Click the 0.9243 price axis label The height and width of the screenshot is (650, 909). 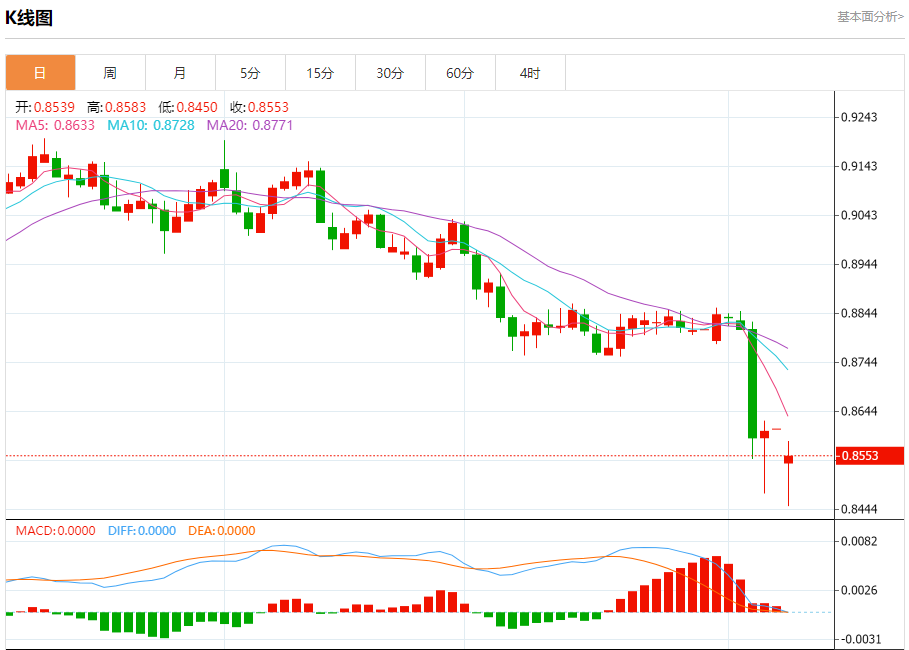pos(859,117)
